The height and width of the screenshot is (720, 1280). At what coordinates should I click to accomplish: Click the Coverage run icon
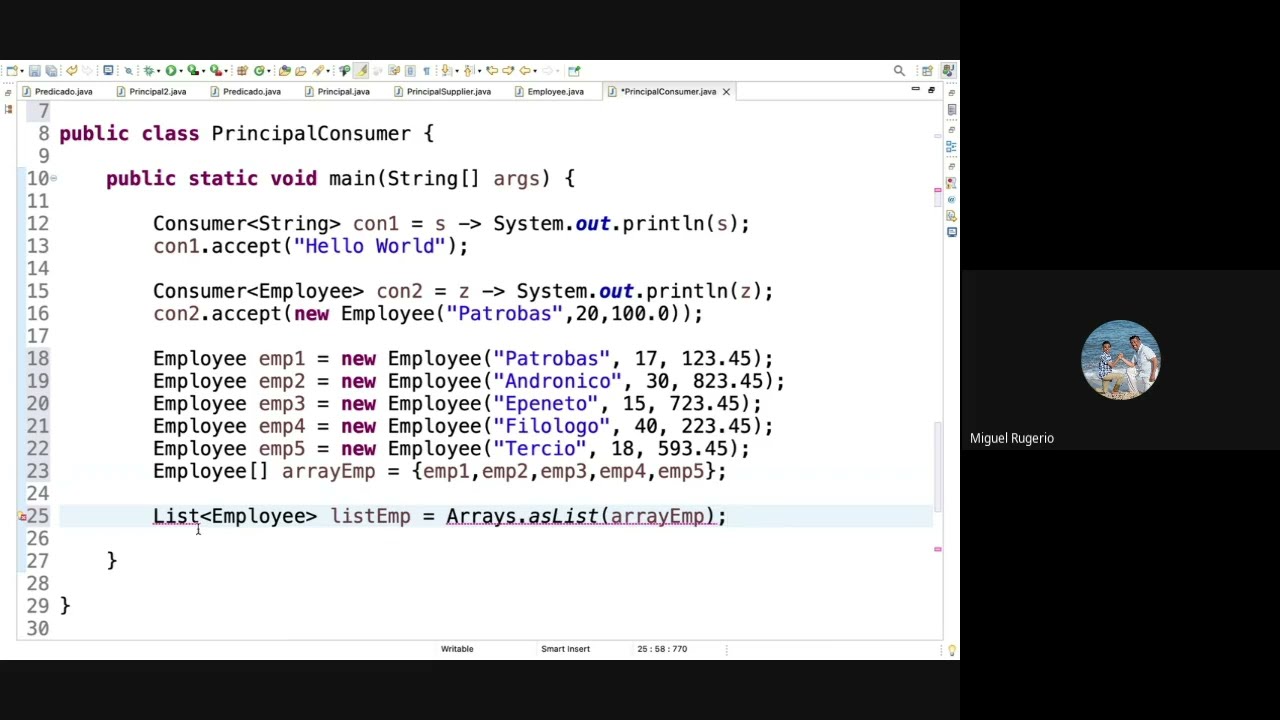[191, 71]
